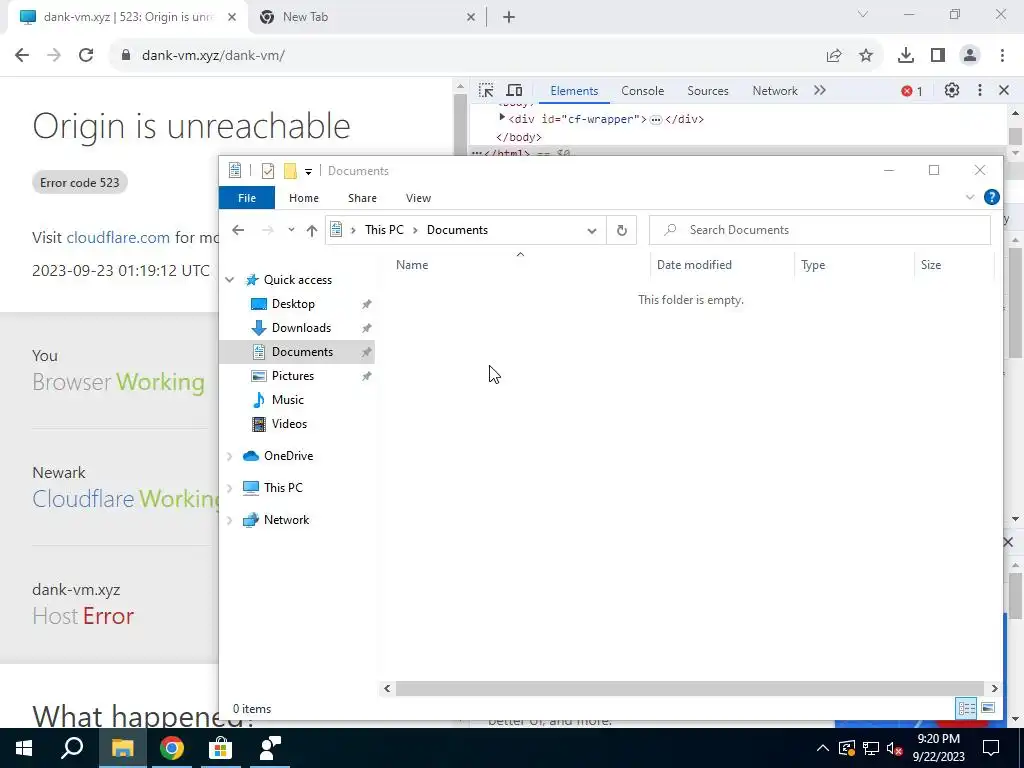Show more DevTools tabs chevron
The image size is (1024, 768).
820,91
